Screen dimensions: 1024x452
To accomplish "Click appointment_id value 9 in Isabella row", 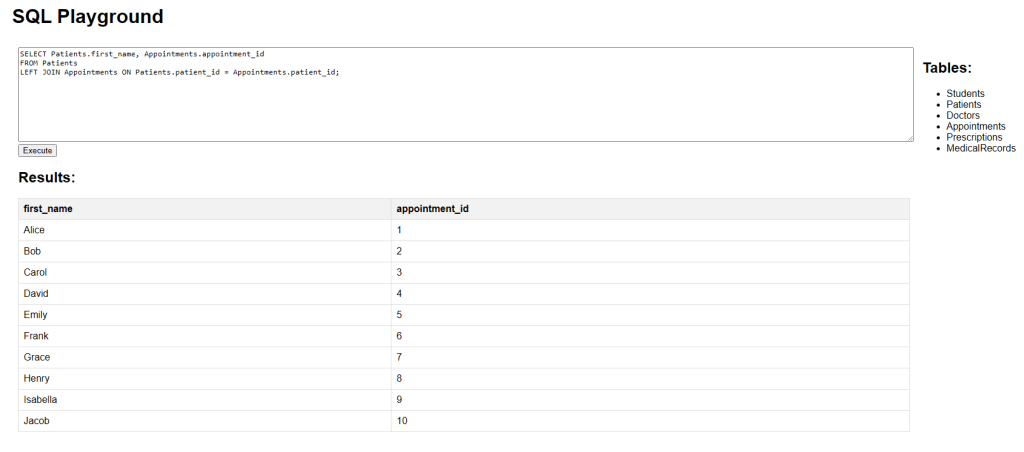I will (650, 400).
